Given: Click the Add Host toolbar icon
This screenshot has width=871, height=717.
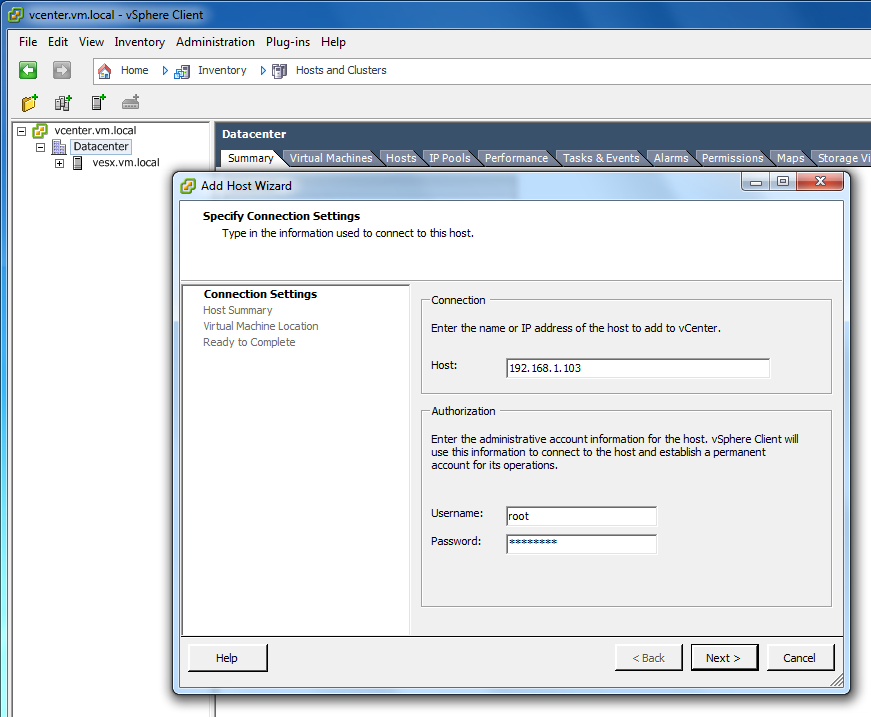Looking at the screenshot, I should click(x=98, y=103).
